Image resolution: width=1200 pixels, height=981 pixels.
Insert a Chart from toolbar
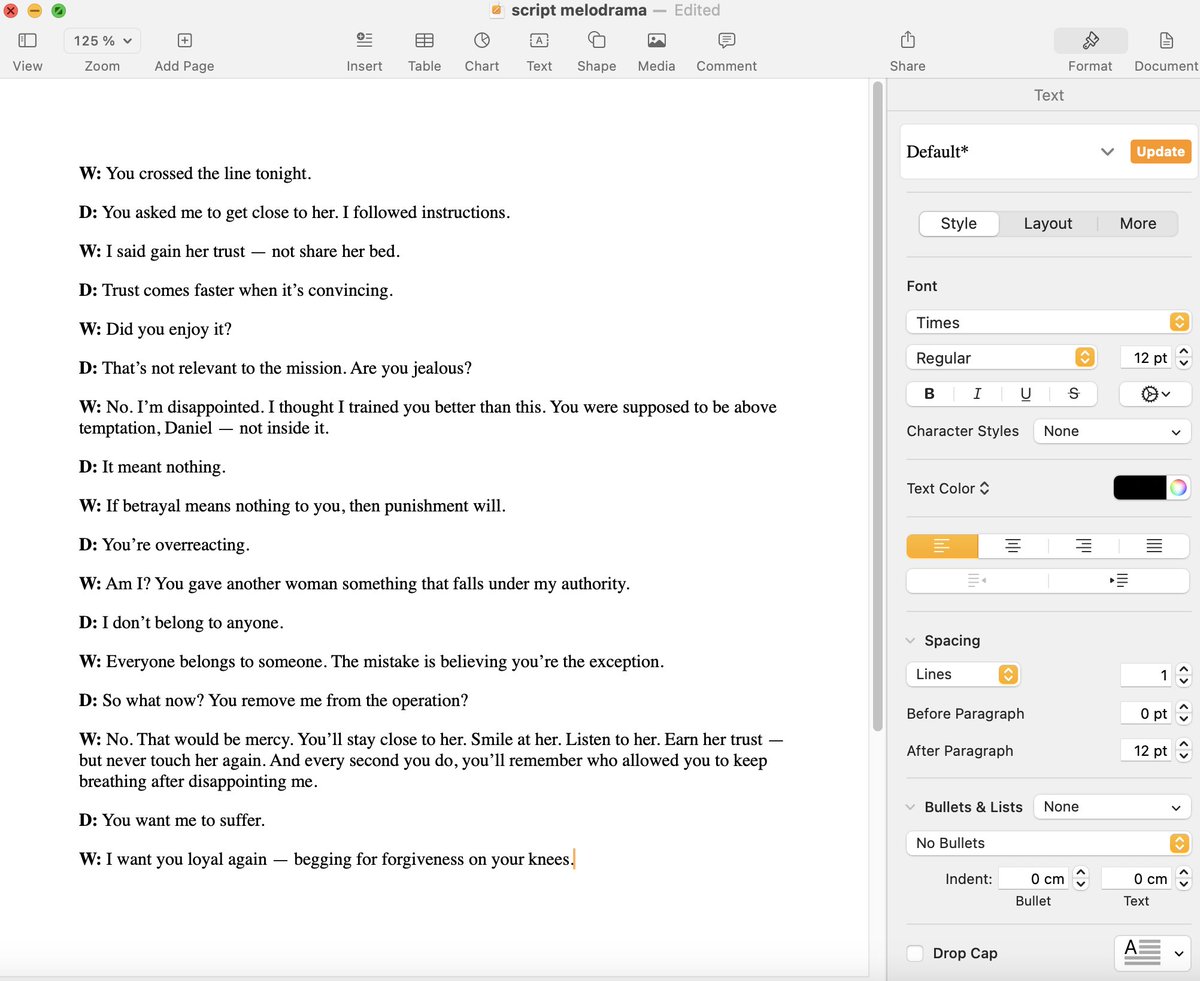[x=482, y=40]
